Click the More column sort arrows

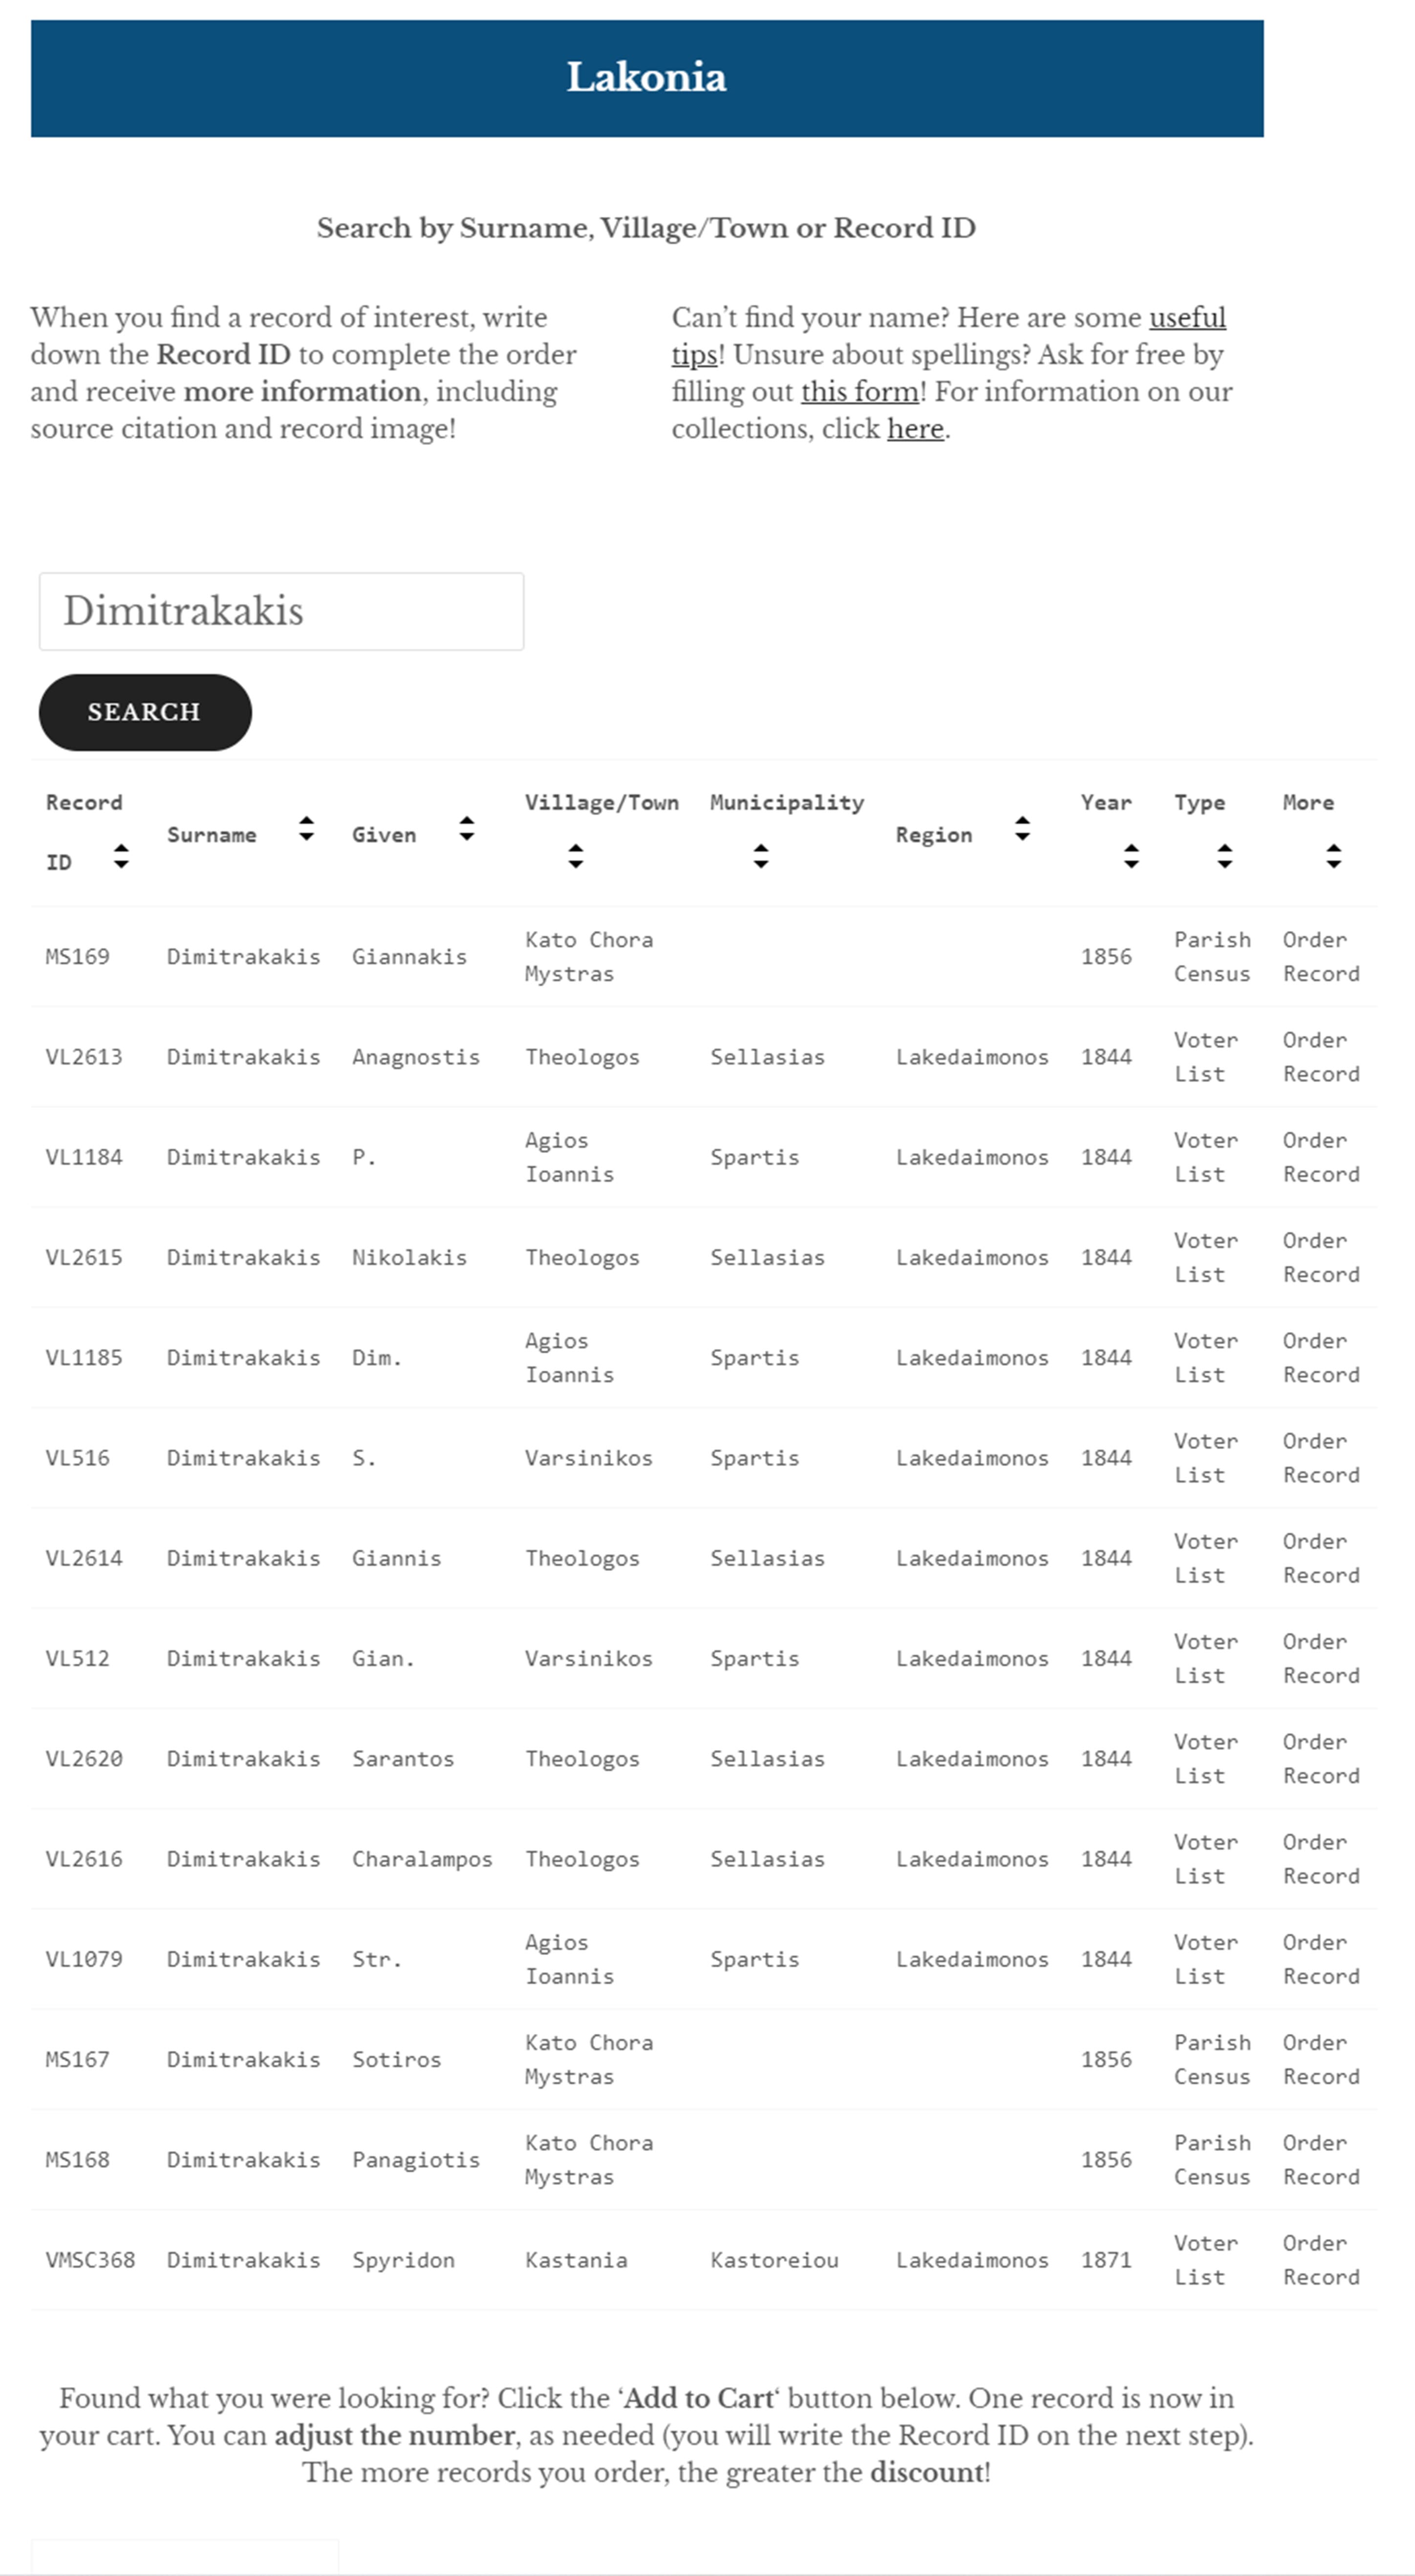(x=1333, y=856)
